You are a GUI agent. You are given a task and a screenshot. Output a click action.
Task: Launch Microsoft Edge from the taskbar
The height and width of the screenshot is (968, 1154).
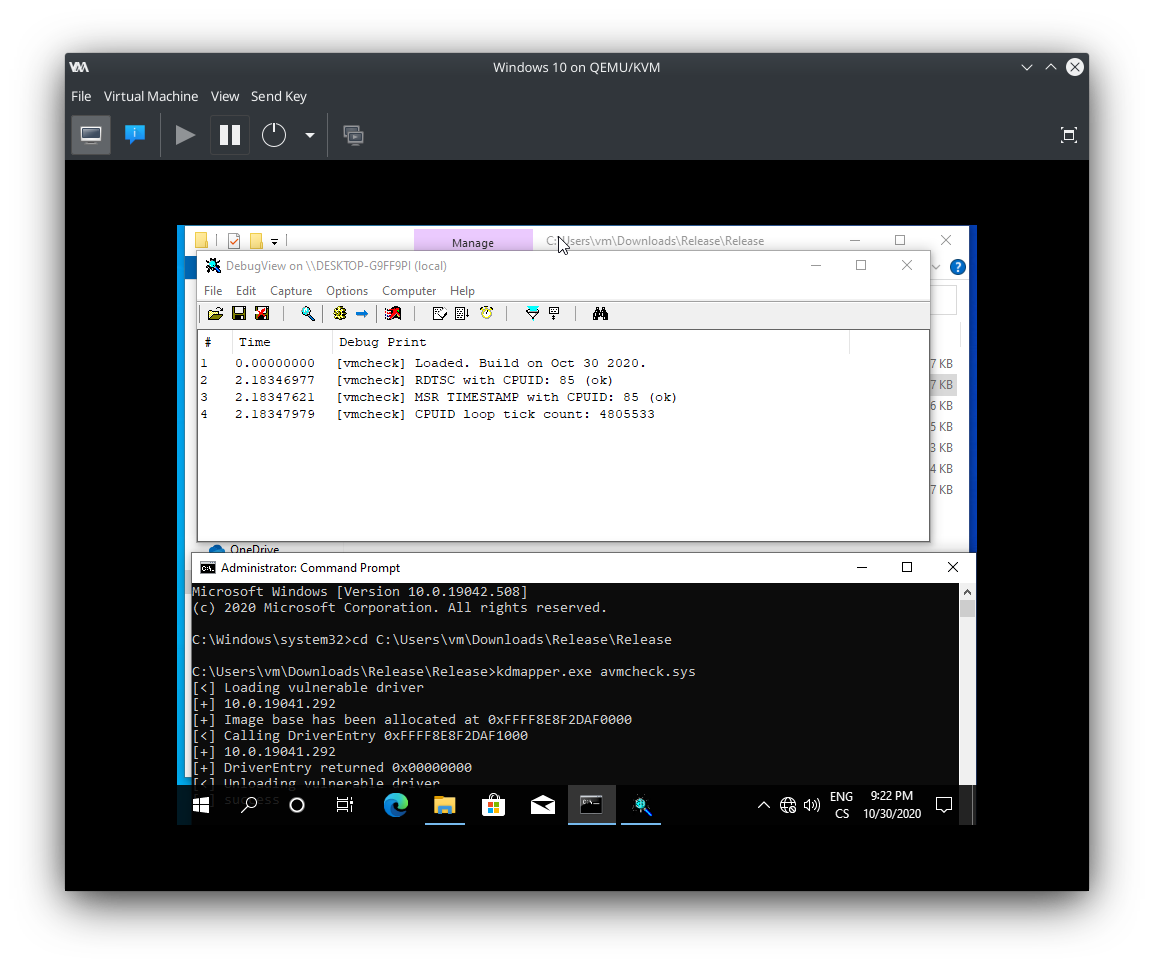pos(396,805)
